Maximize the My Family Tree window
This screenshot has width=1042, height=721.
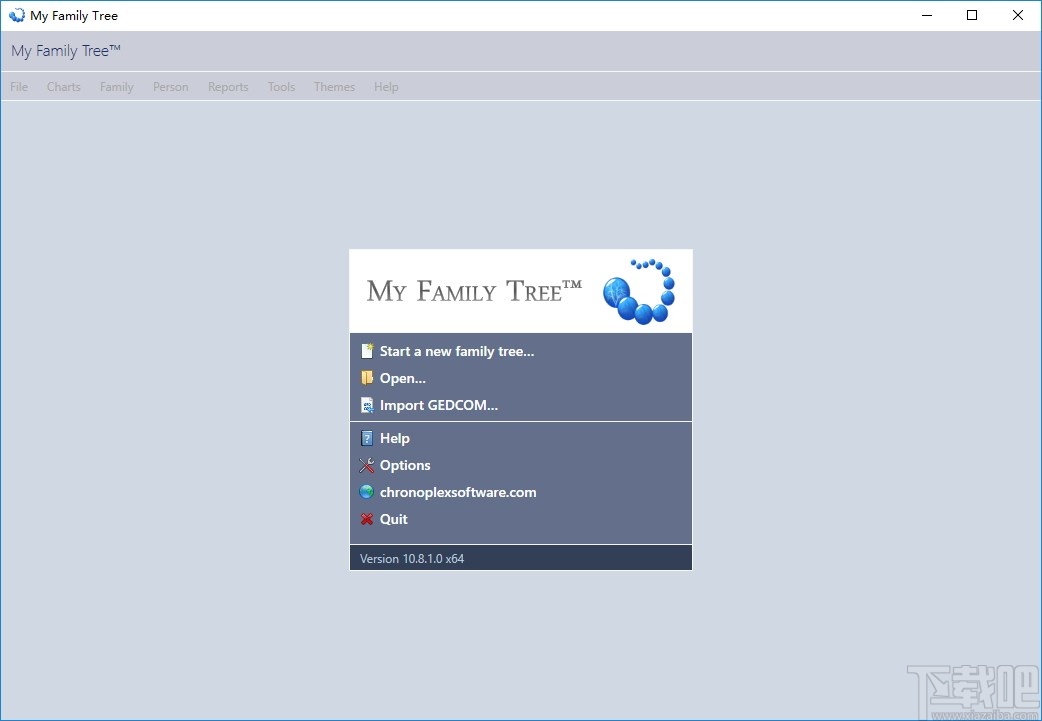coord(972,15)
